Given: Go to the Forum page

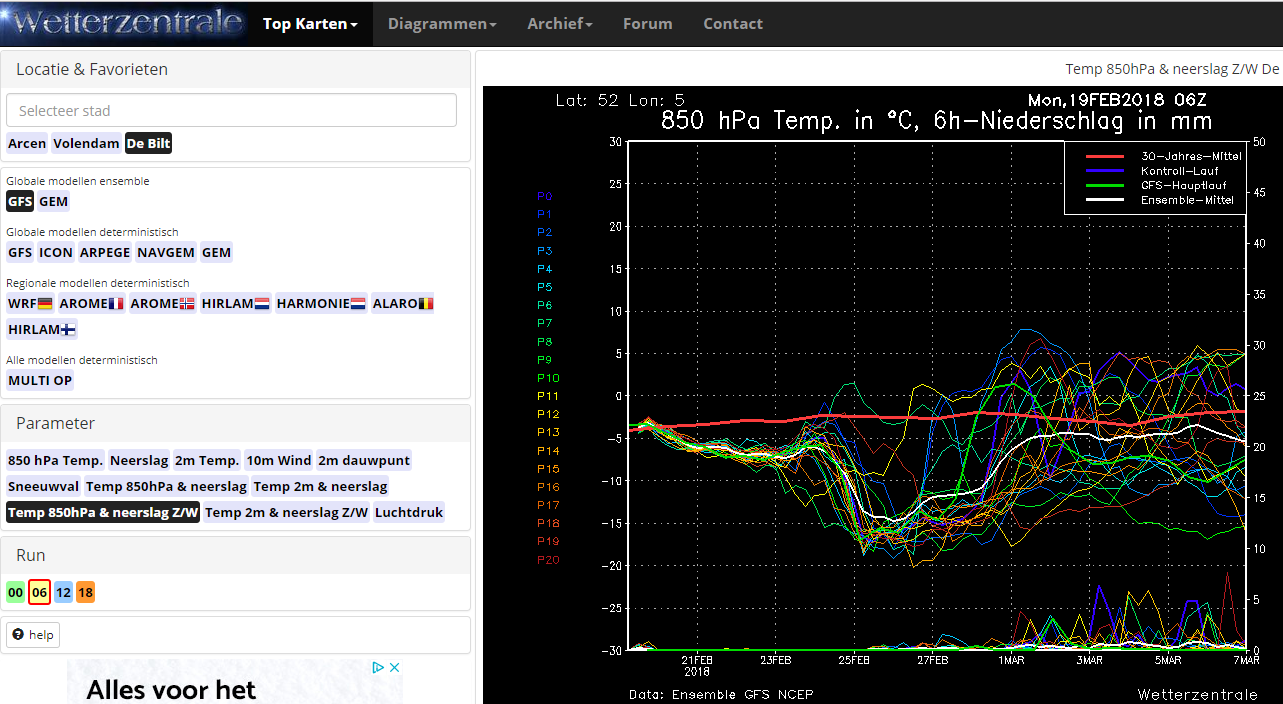Looking at the screenshot, I should coord(648,23).
